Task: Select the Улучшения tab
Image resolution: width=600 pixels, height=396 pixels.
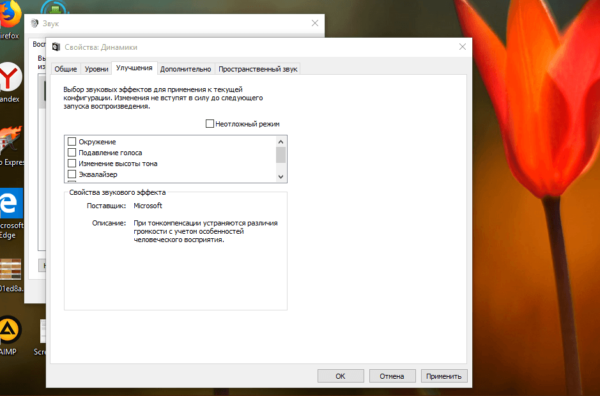Action: (x=134, y=68)
